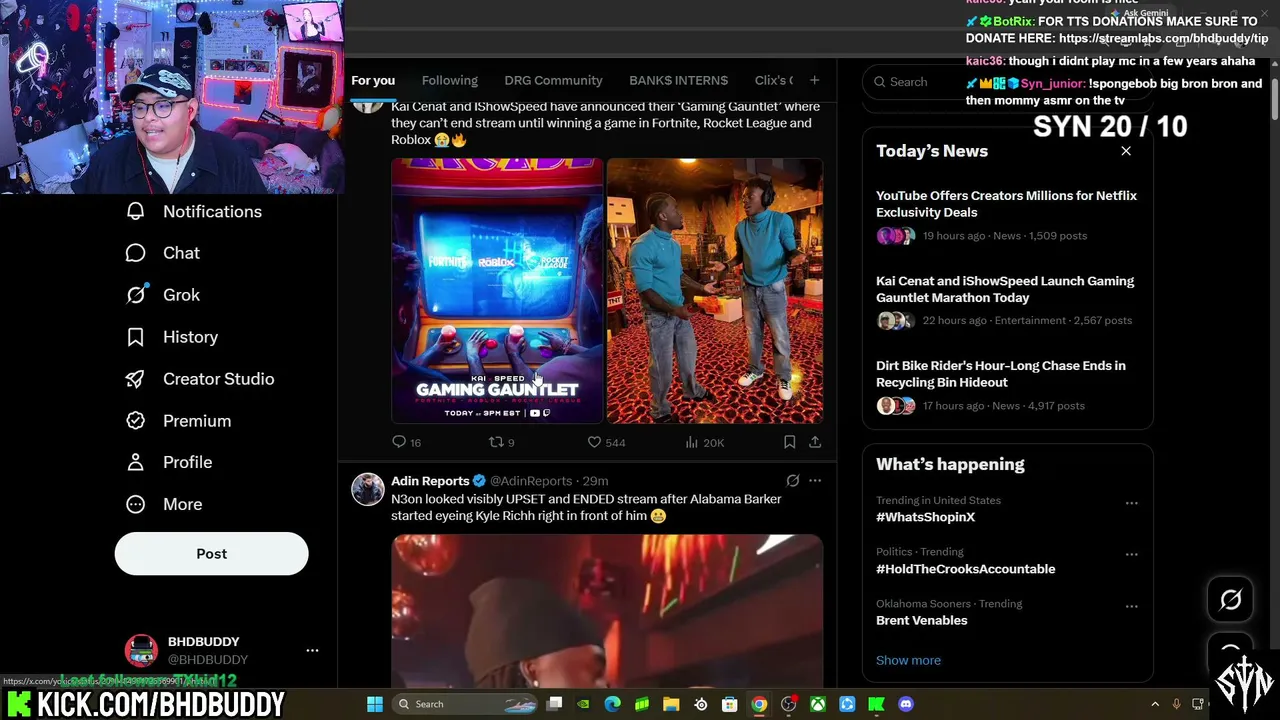The image size is (1280, 720).
Task: Click the microphone icon in system tray
Action: [x=1176, y=704]
